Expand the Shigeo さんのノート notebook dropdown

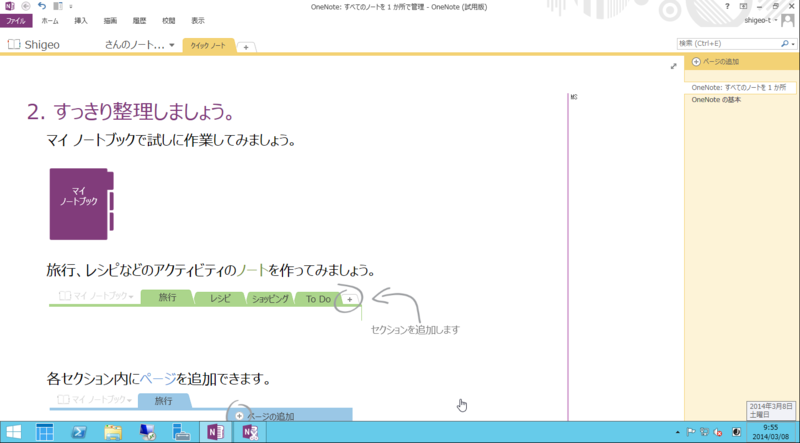(171, 45)
